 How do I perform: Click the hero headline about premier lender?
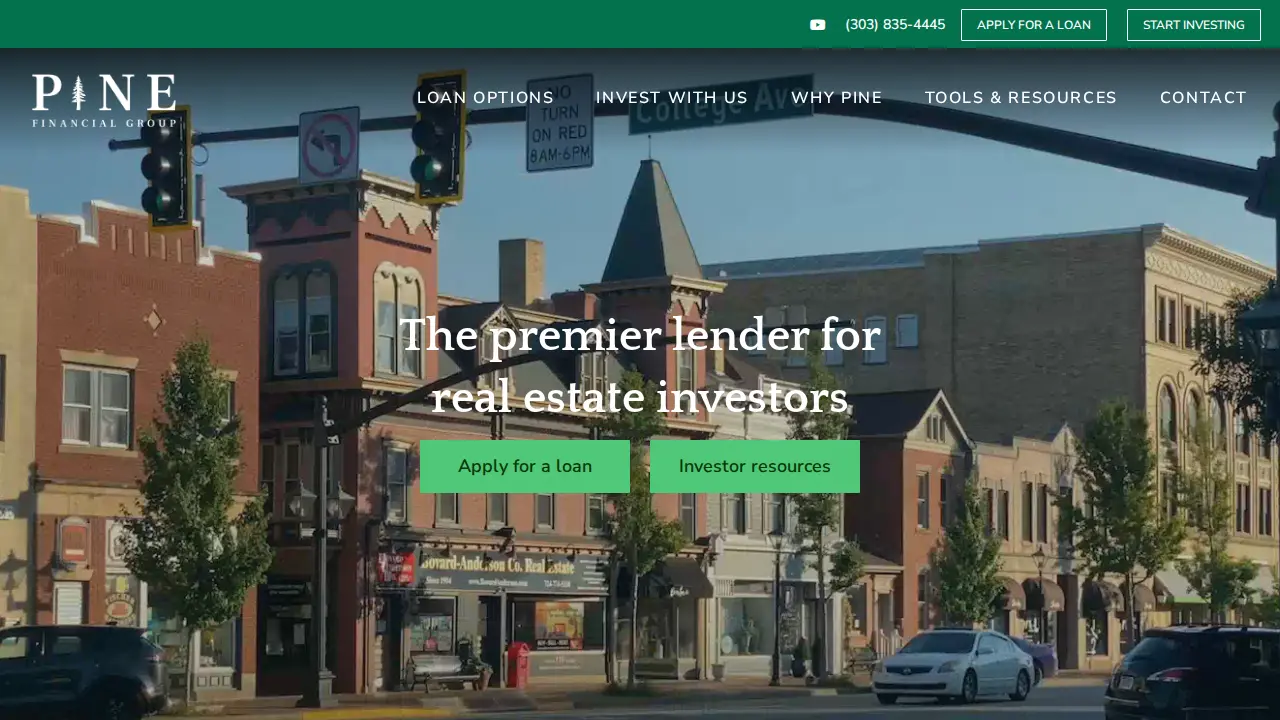tap(640, 366)
